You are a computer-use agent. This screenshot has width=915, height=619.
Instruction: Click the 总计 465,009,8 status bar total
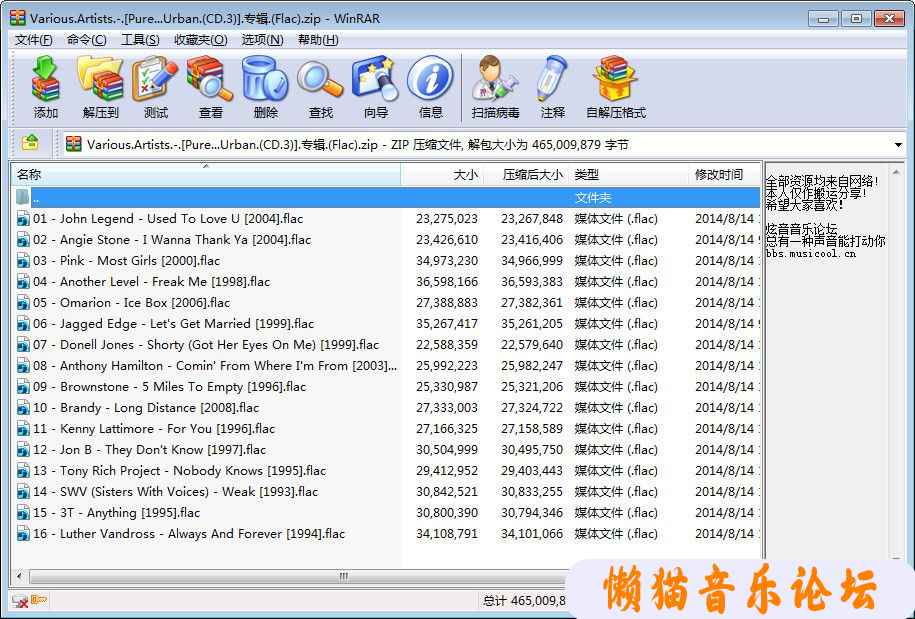coord(524,600)
